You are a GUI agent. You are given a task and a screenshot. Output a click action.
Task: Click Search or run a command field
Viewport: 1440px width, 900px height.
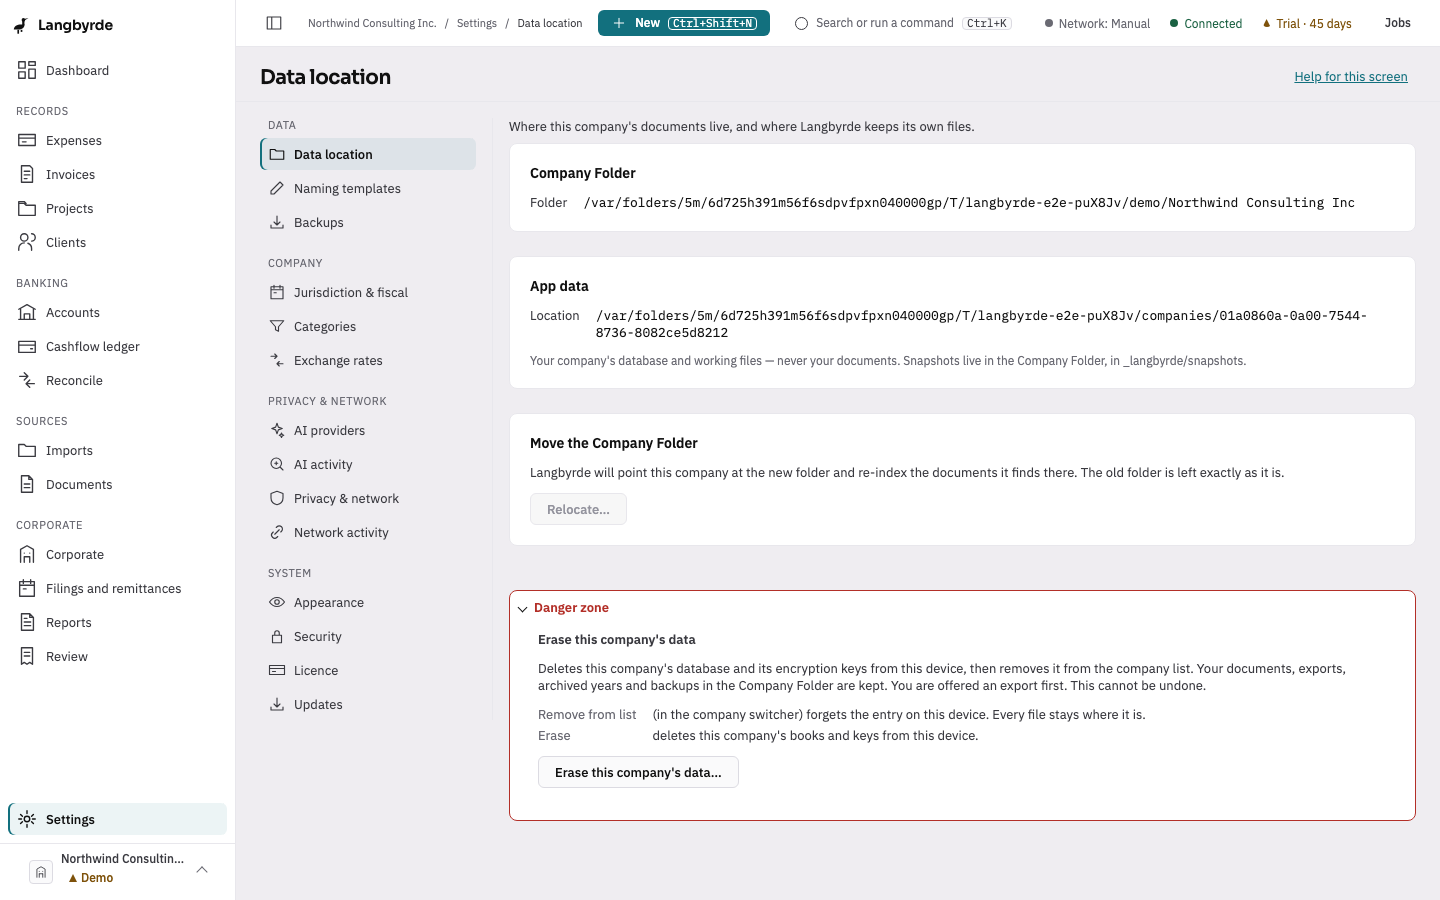(x=903, y=23)
